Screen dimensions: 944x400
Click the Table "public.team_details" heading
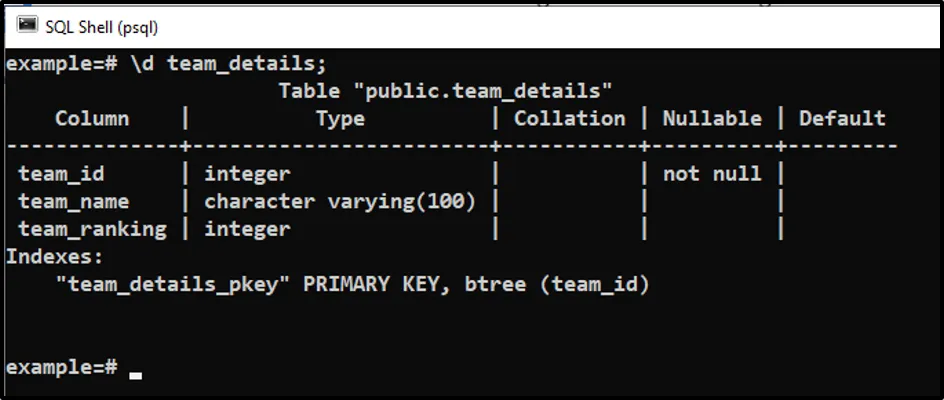tap(445, 91)
